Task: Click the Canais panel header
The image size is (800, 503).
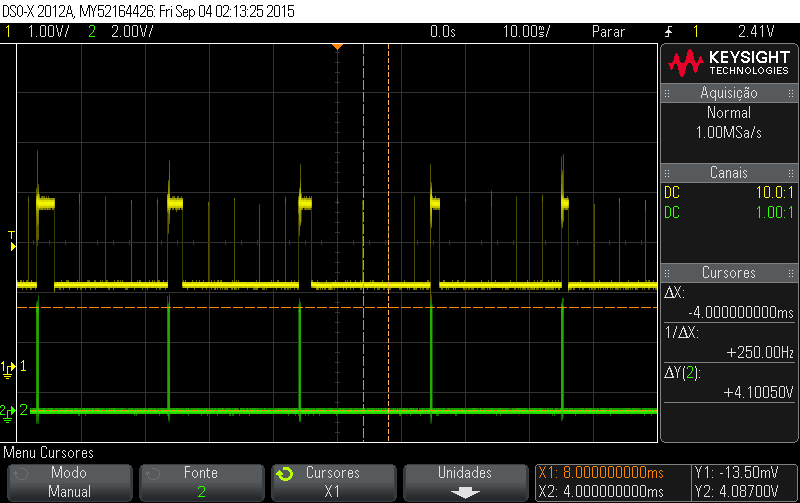Action: point(729,173)
